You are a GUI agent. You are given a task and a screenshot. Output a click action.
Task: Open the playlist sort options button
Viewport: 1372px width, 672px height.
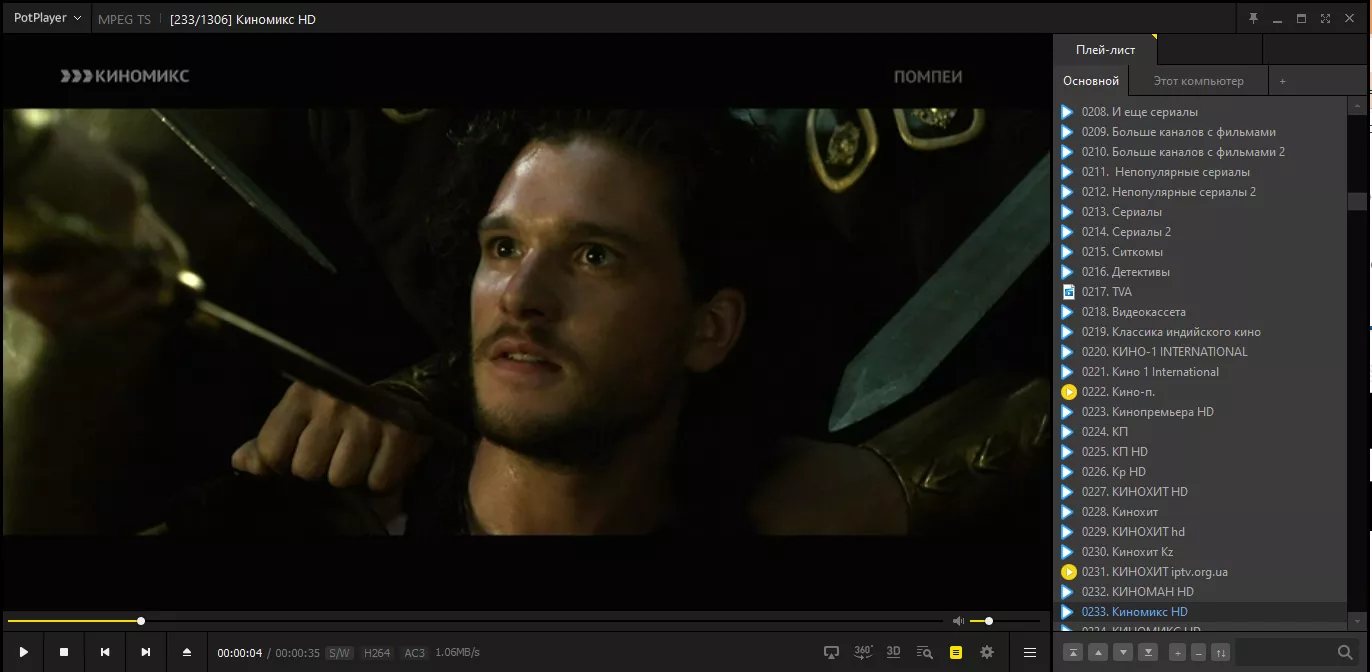click(1220, 653)
